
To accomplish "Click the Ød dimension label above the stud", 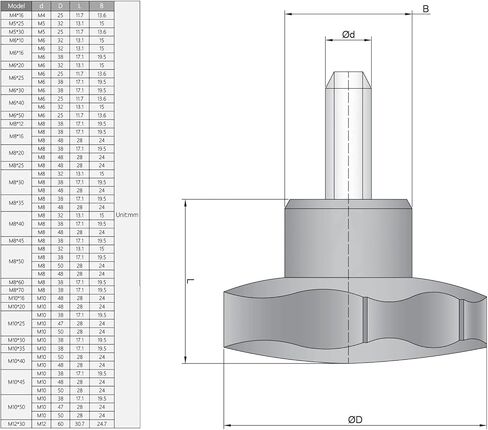I will pos(348,34).
